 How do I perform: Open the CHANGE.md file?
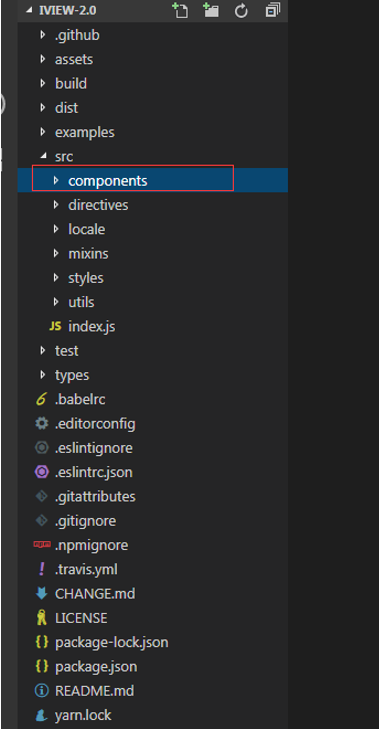(x=95, y=594)
